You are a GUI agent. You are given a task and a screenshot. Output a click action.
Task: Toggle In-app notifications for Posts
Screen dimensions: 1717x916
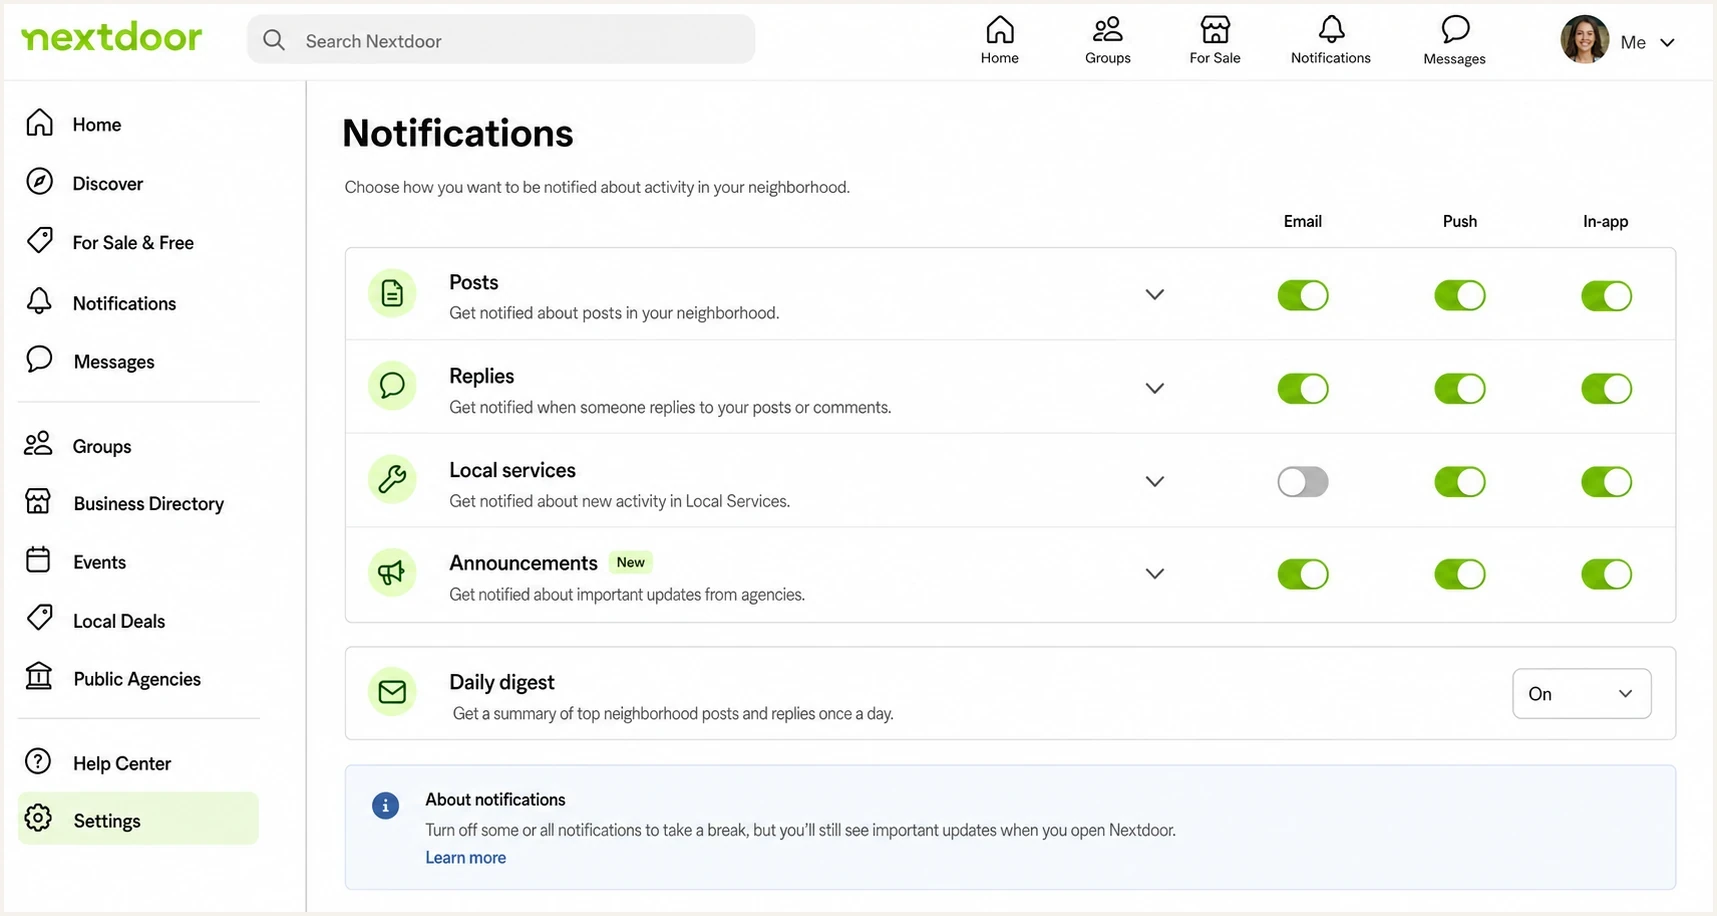point(1606,296)
